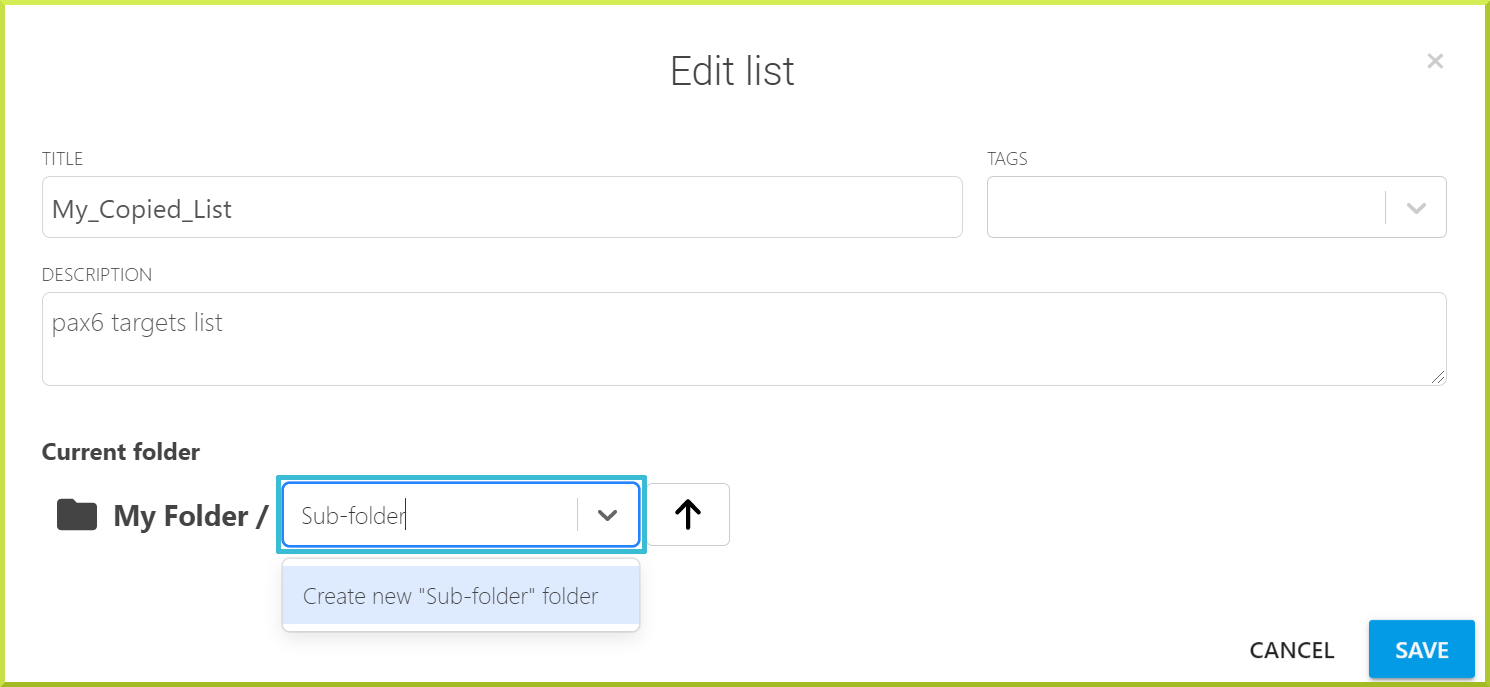Image resolution: width=1490 pixels, height=687 pixels.
Task: Click the Edit list dialog heading
Action: 732,71
